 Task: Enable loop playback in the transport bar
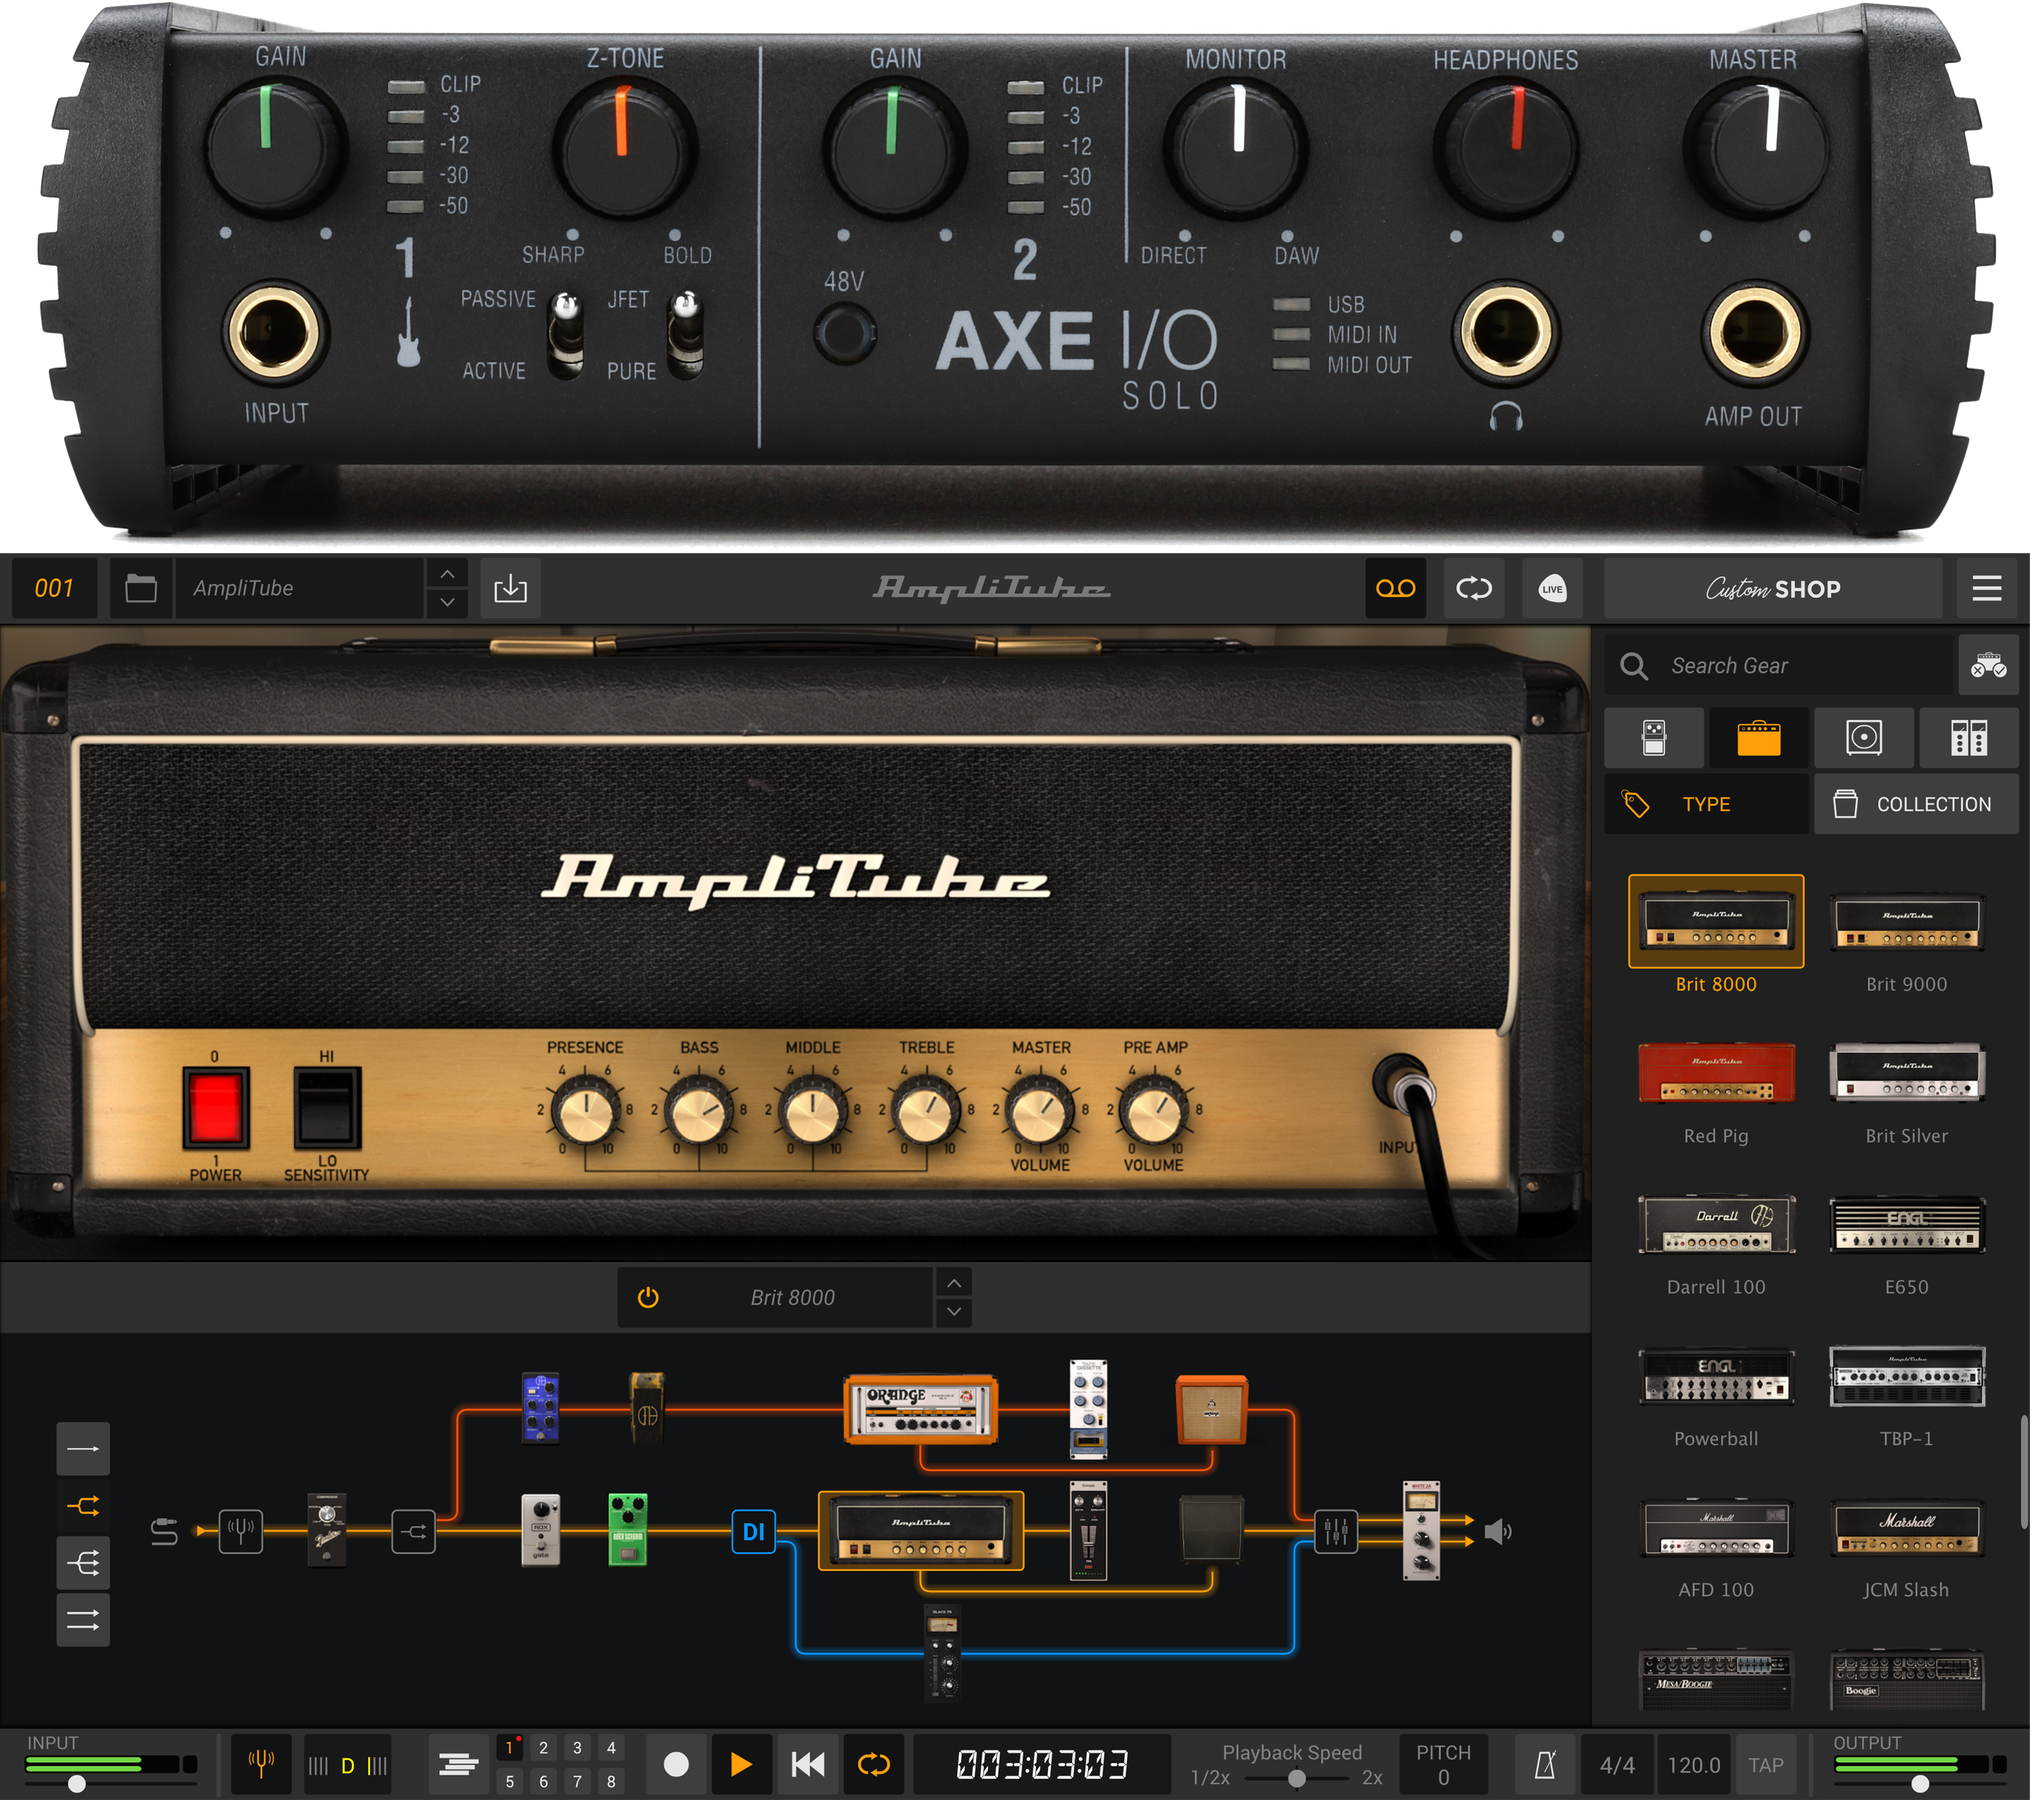(x=872, y=1764)
